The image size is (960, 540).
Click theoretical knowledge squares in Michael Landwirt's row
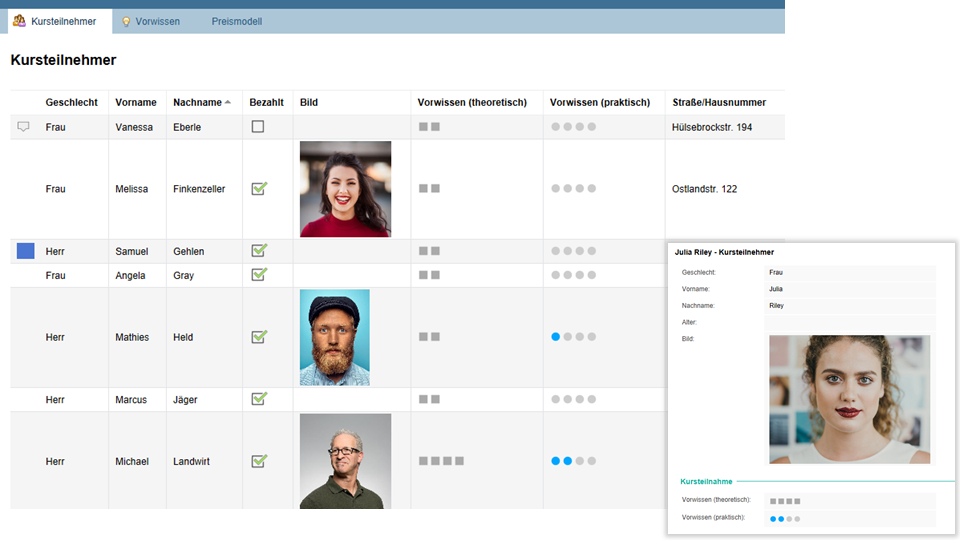441,461
